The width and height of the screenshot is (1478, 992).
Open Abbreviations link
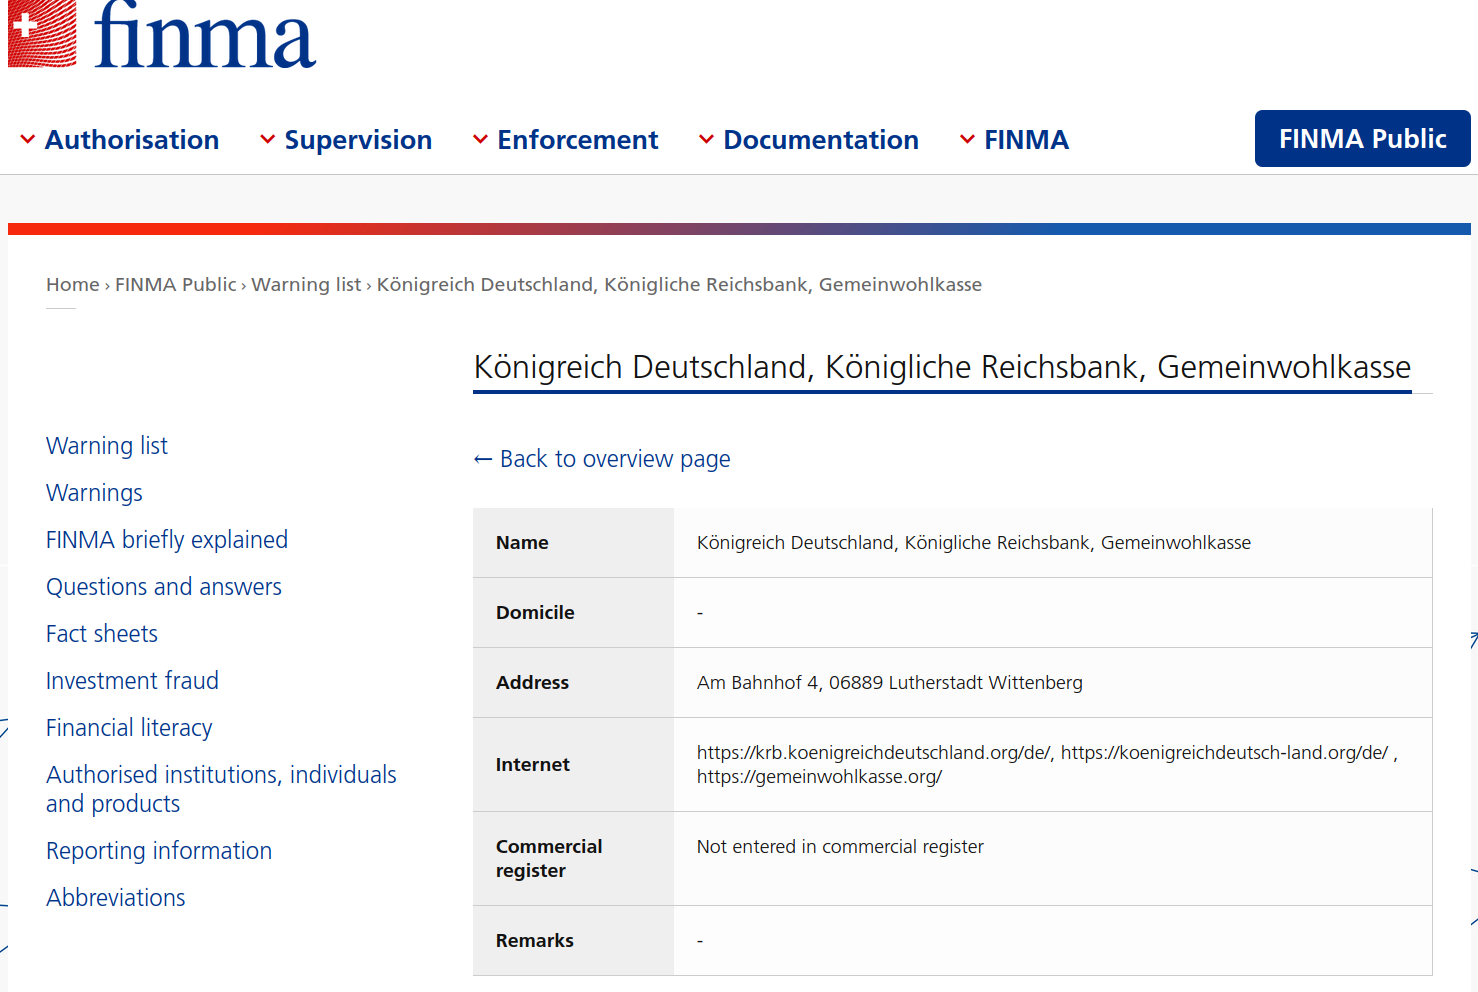click(x=116, y=898)
